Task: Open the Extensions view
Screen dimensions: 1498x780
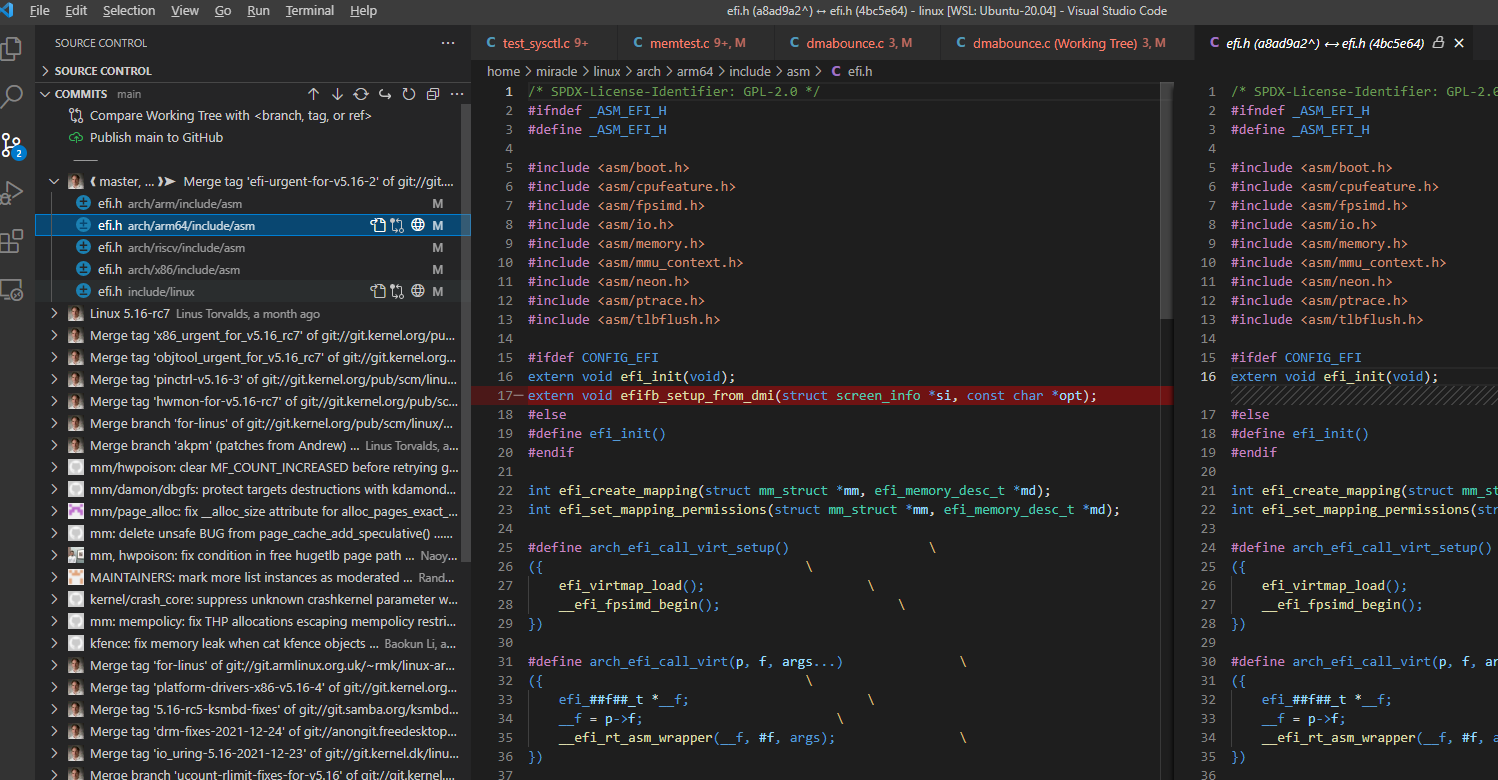Action: [x=12, y=241]
